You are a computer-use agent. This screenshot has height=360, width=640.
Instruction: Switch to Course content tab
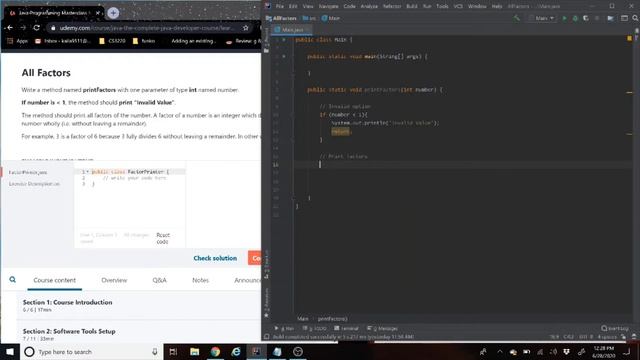[55, 280]
